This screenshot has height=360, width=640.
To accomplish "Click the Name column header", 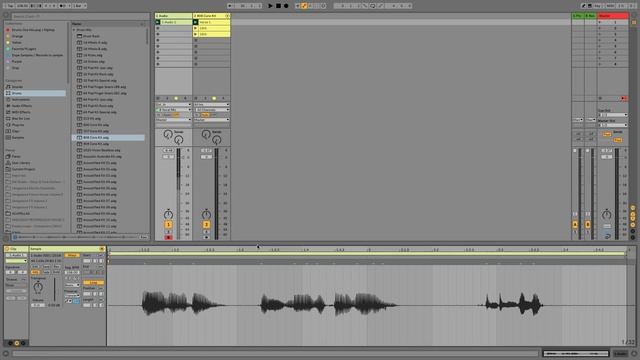I will (106, 24).
